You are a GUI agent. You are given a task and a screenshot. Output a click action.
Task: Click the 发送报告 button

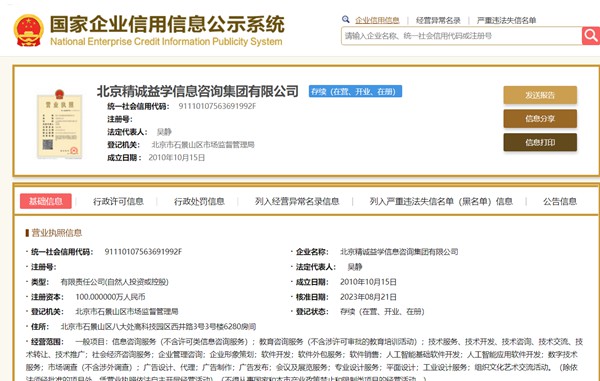(x=540, y=95)
